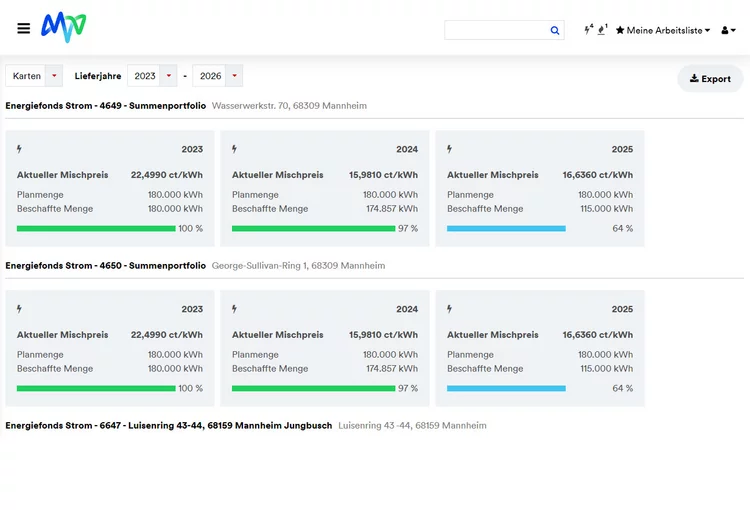Open Energiefonds Strom - 4650 - Summenportfolio heading
Image resolution: width=750 pixels, height=510 pixels.
106,265
